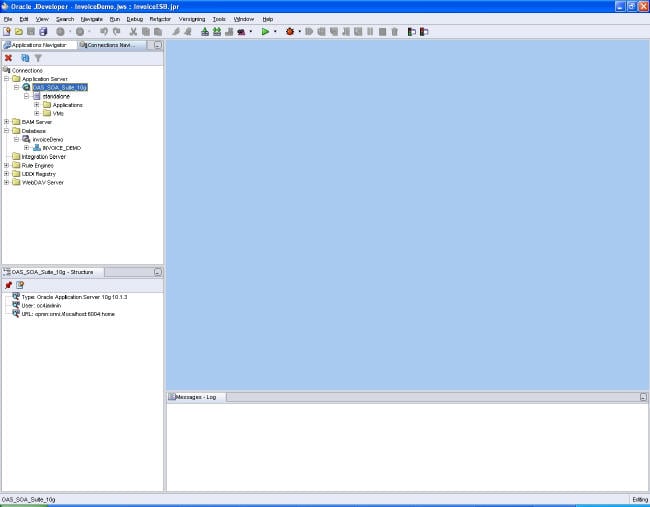This screenshot has height=507, width=650.
Task: Click the Open folder toolbar icon
Action: pyautogui.click(x=19, y=32)
